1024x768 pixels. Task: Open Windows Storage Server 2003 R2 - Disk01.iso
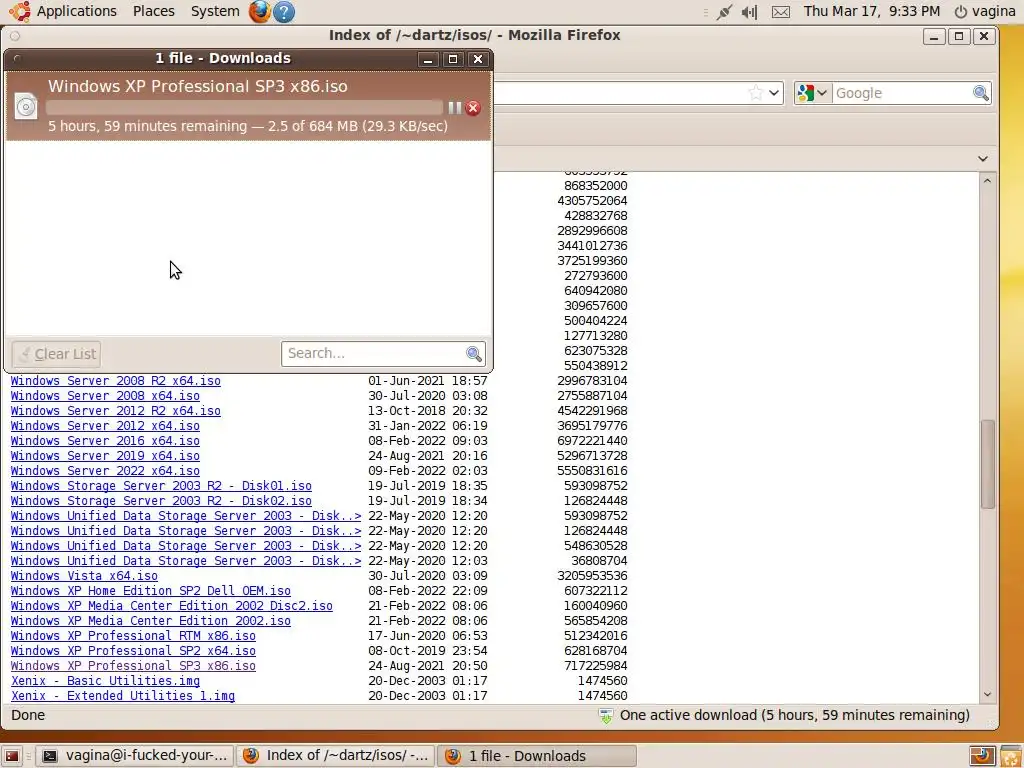(161, 486)
